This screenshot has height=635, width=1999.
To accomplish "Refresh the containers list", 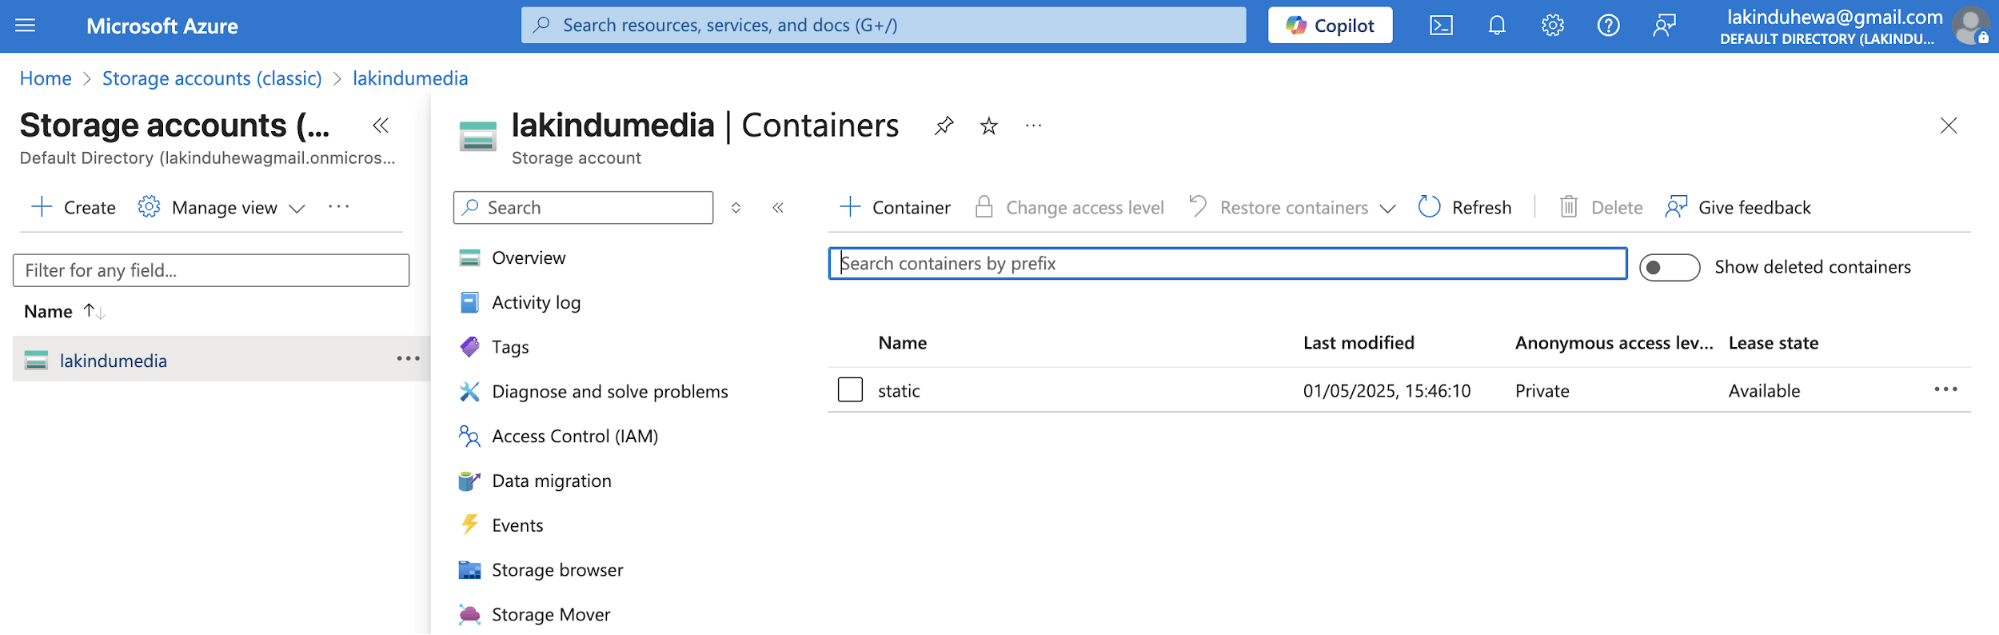I will click(x=1465, y=207).
